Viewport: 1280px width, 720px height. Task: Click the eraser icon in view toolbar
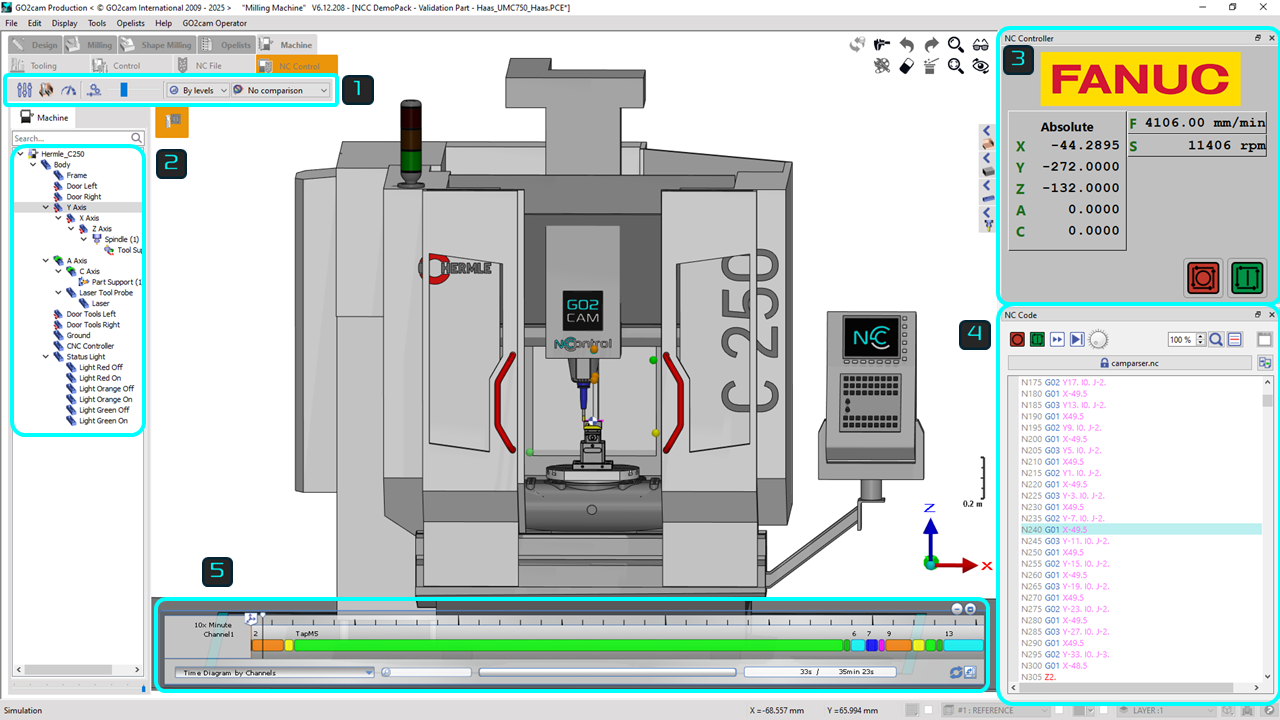coord(906,66)
